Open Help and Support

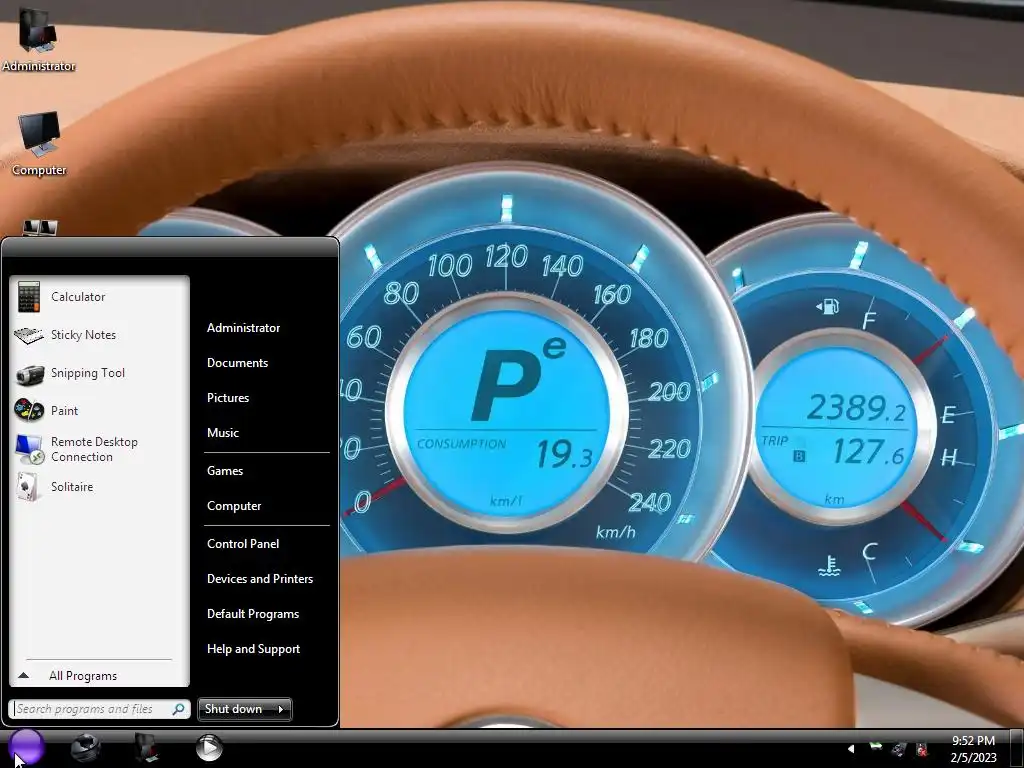[253, 649]
